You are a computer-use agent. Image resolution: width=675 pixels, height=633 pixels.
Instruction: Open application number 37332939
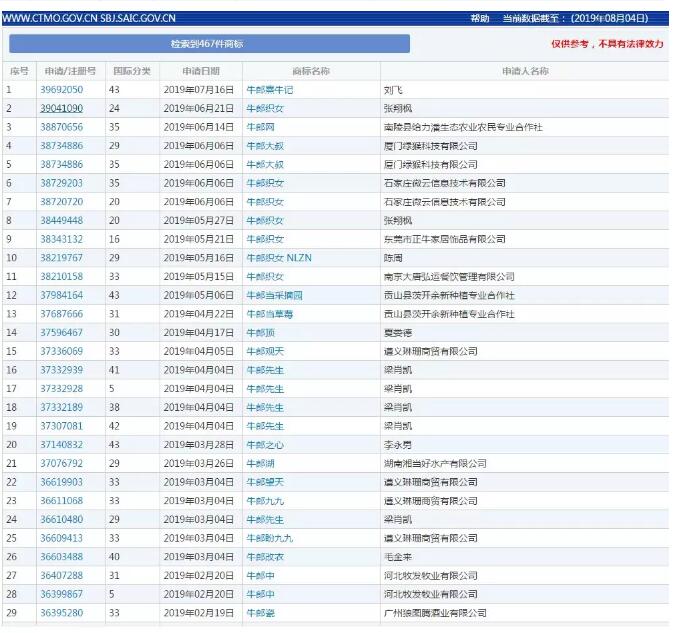tap(62, 370)
